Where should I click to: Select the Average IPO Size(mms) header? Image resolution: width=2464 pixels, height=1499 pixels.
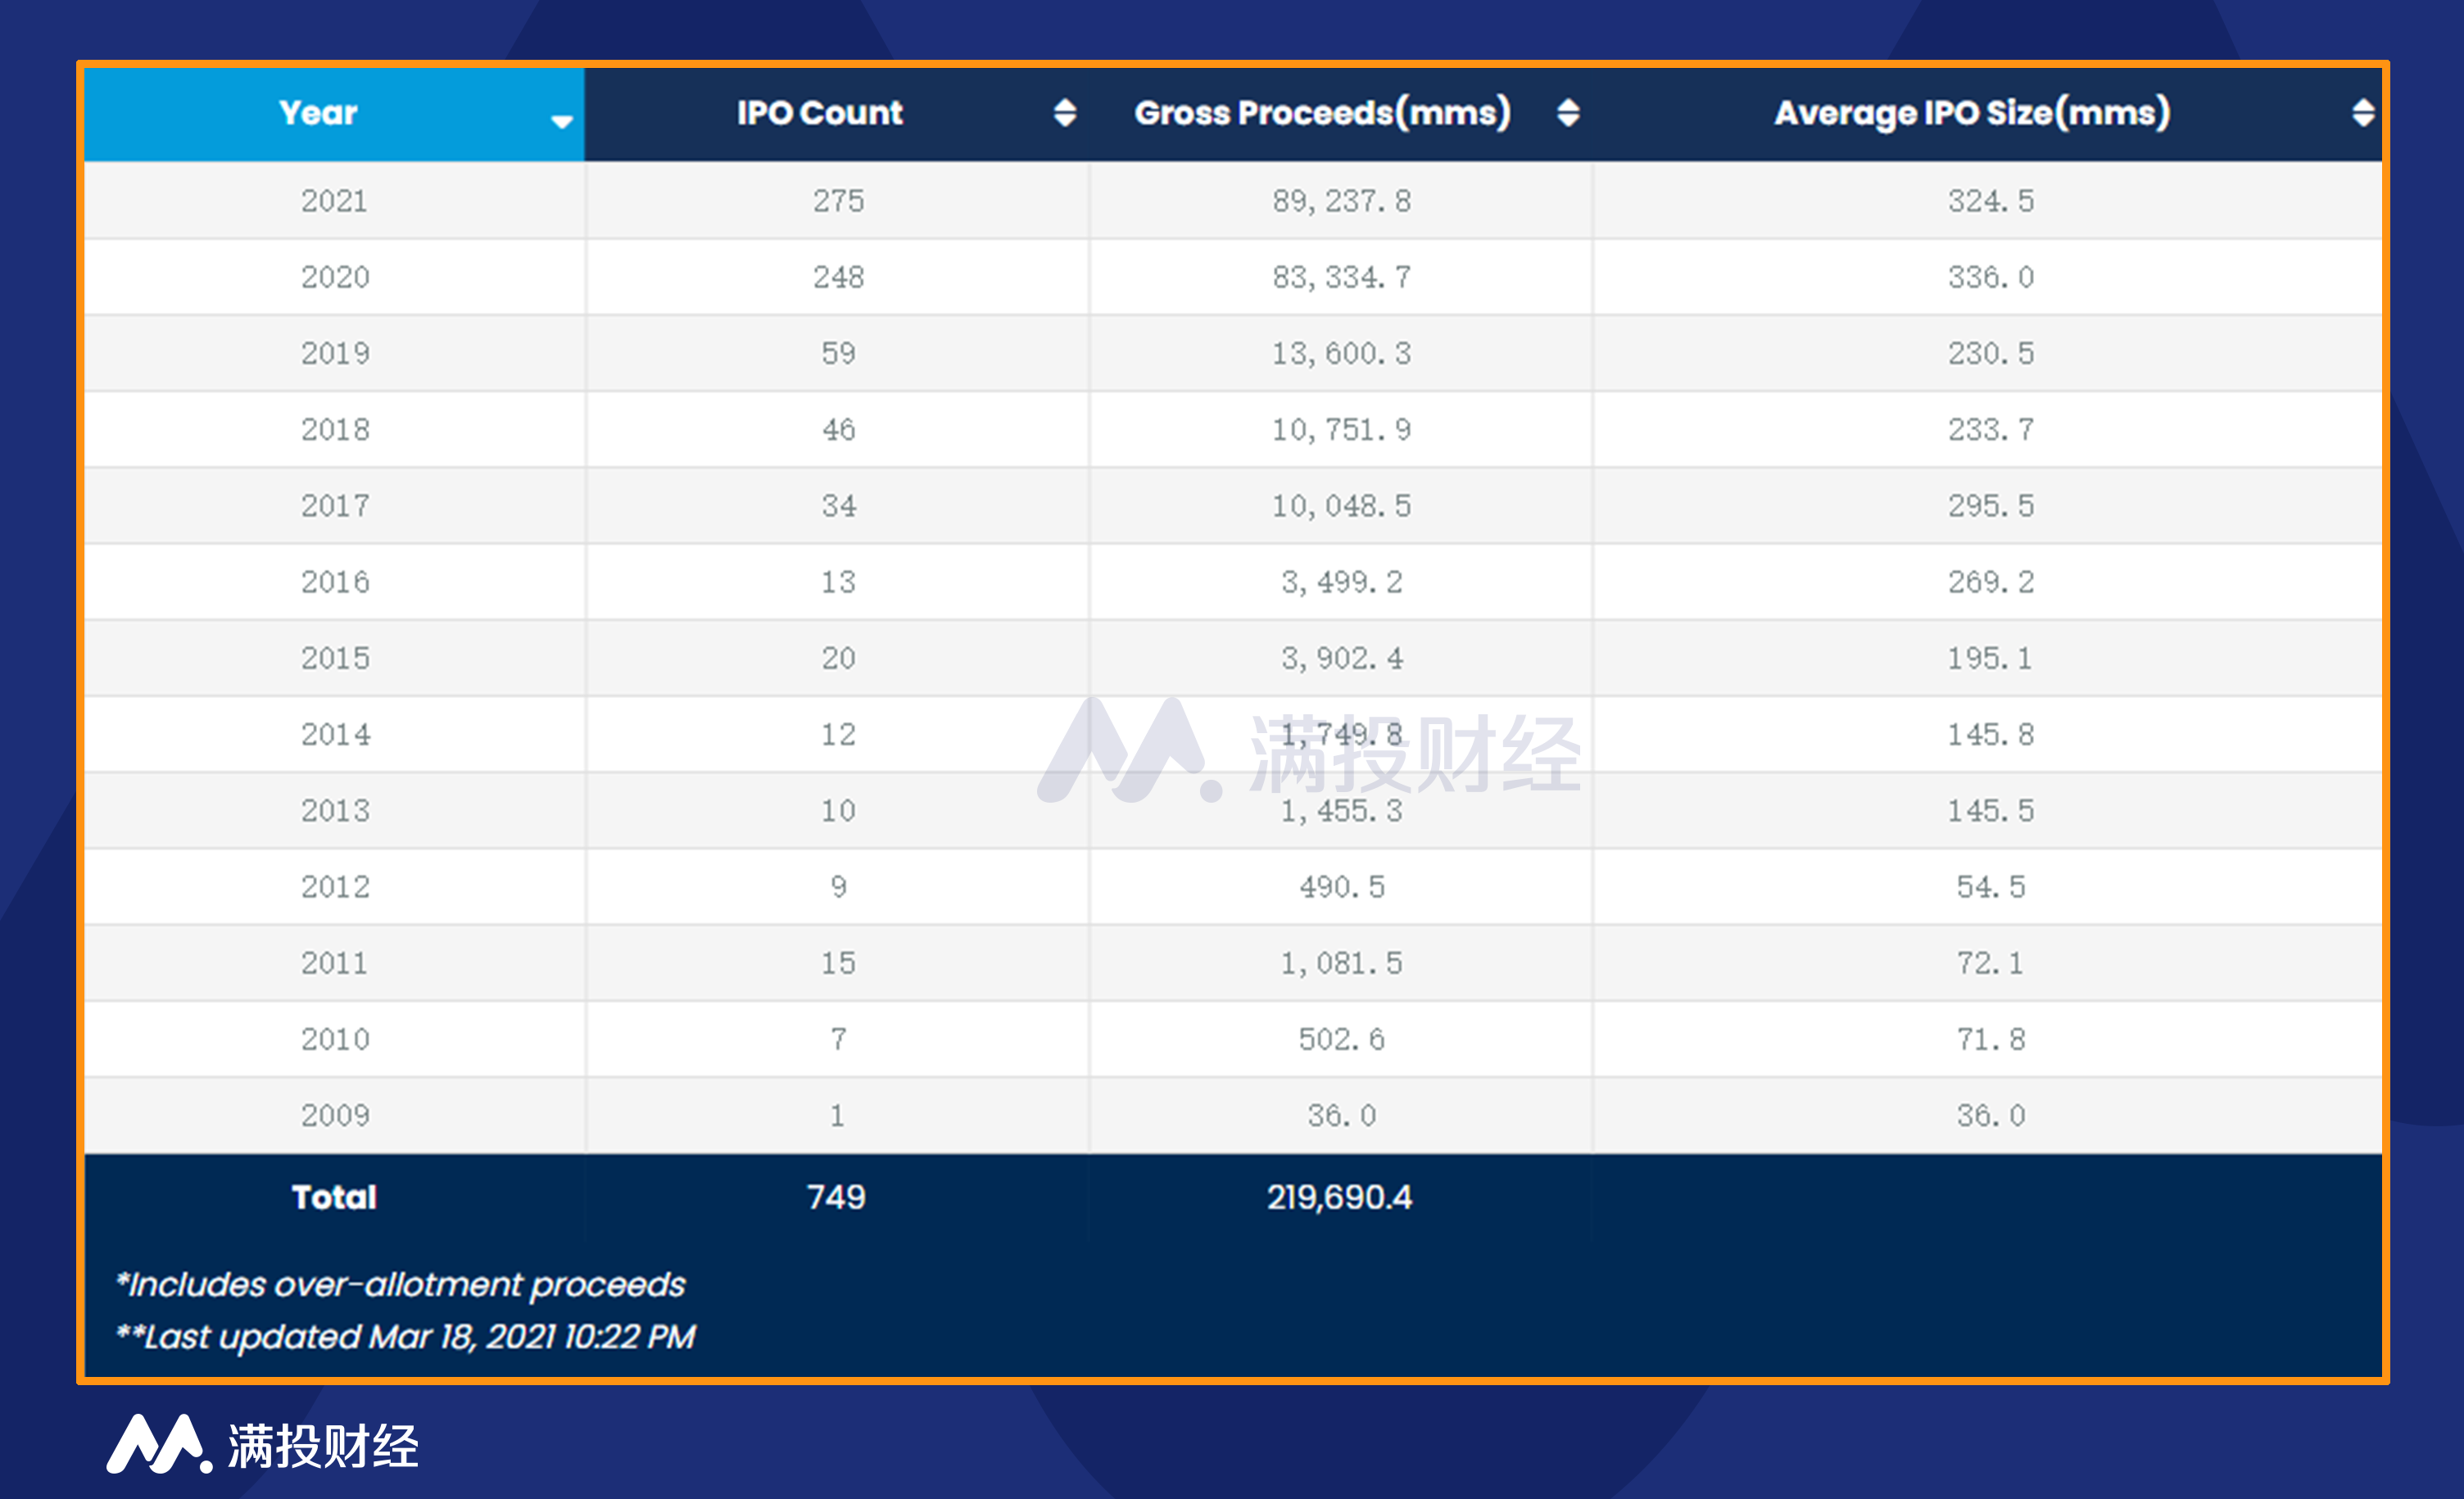pyautogui.click(x=1972, y=113)
